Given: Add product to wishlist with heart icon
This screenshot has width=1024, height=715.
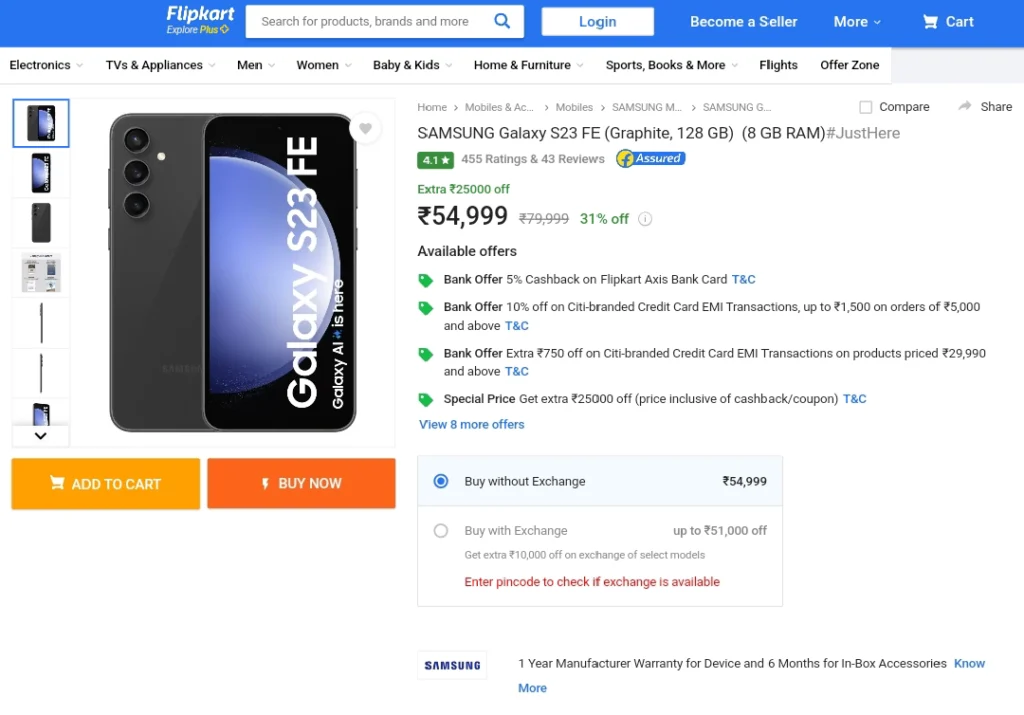Looking at the screenshot, I should coord(365,129).
